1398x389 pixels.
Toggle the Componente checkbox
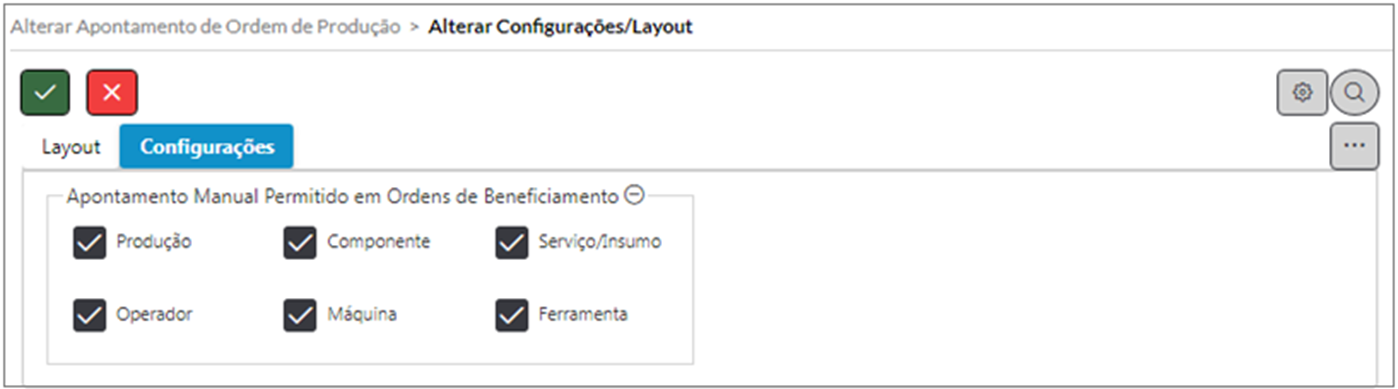point(300,243)
